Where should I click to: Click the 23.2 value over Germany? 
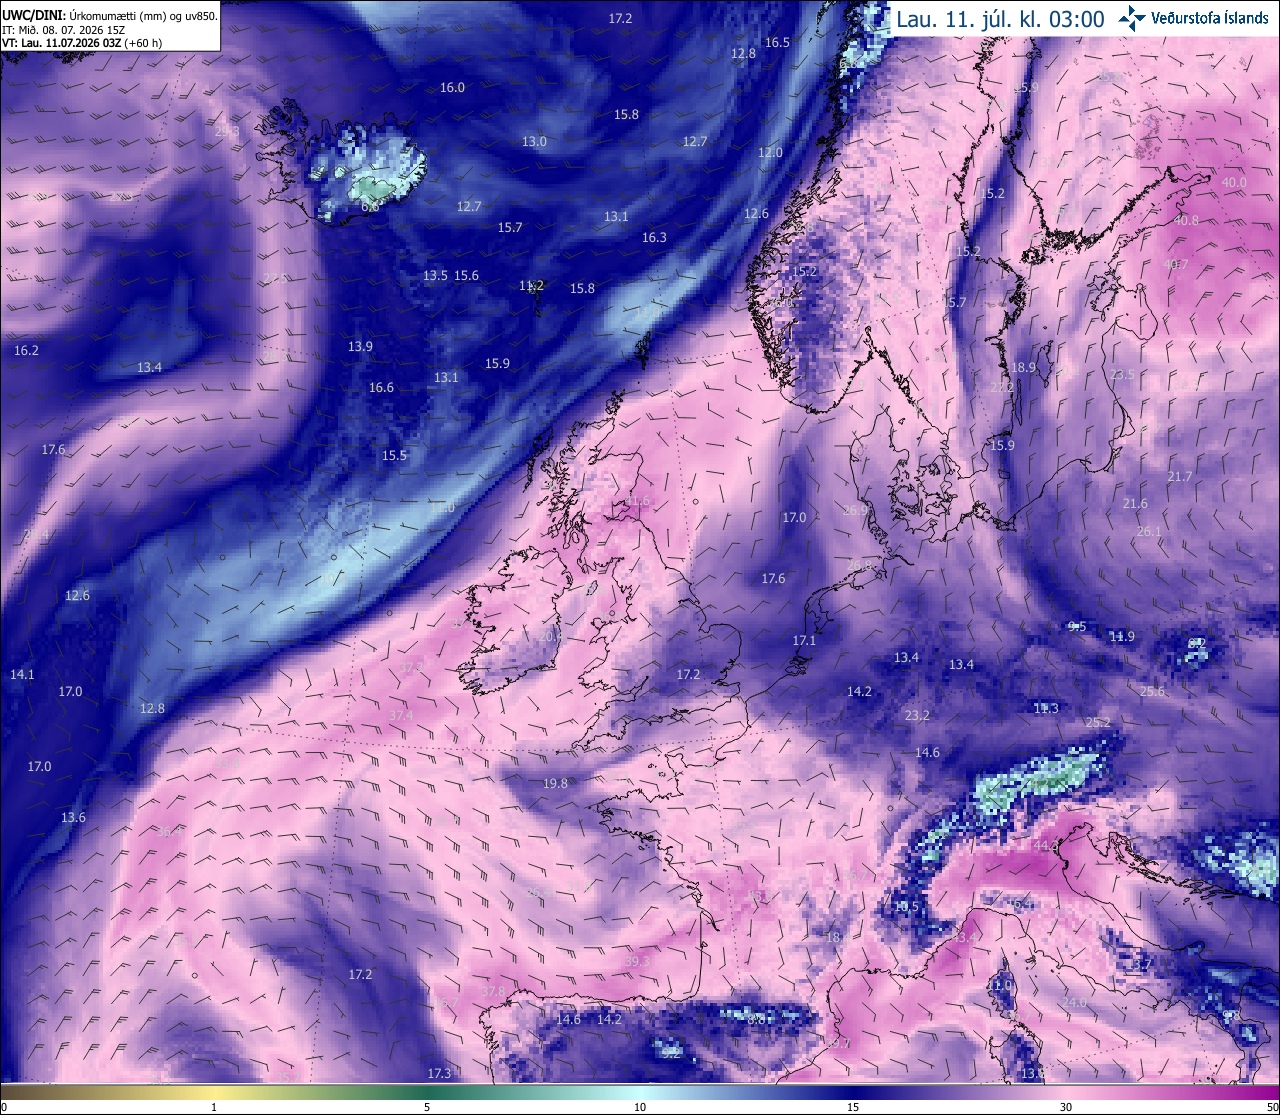[x=917, y=715]
